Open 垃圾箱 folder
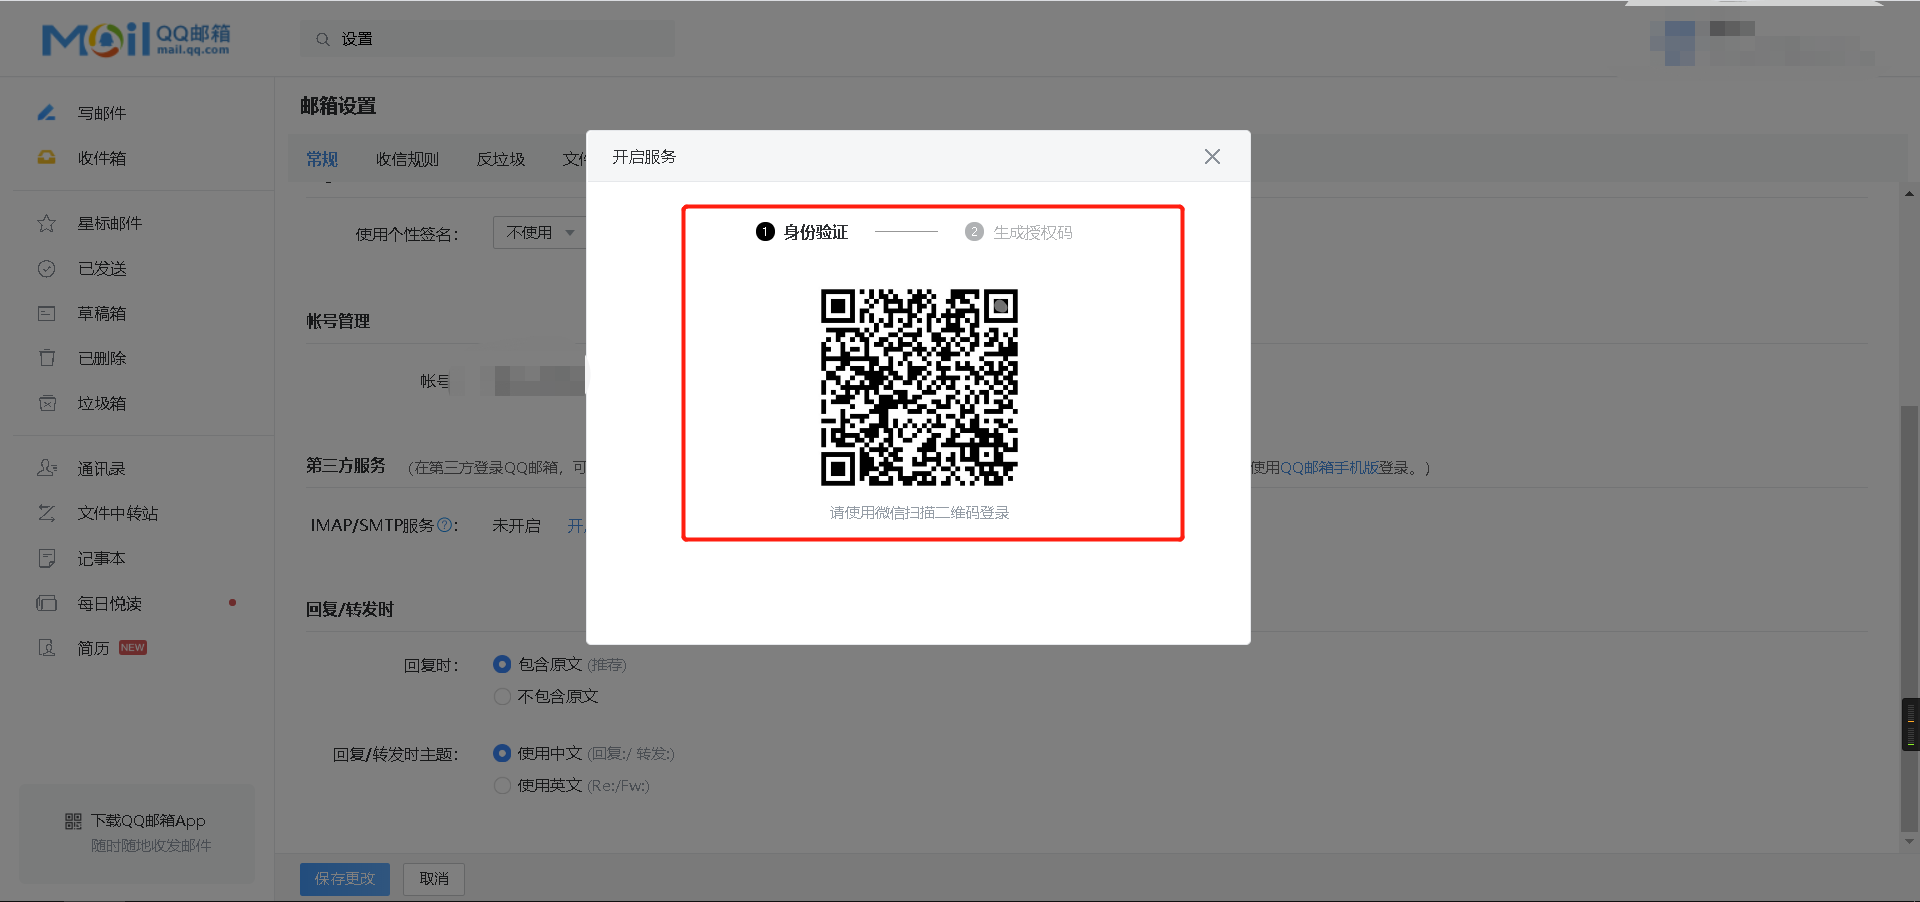The width and height of the screenshot is (1920, 902). click(x=102, y=403)
